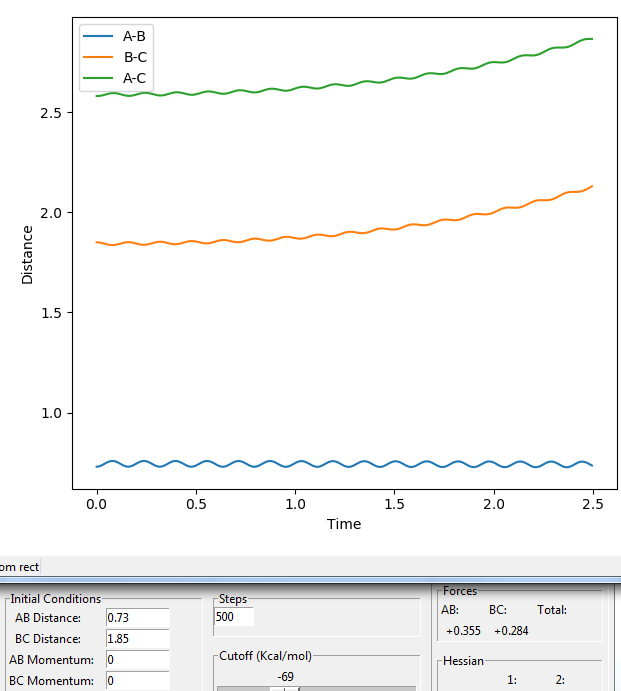Click the 'zoom rect' status bar label

tap(19, 567)
